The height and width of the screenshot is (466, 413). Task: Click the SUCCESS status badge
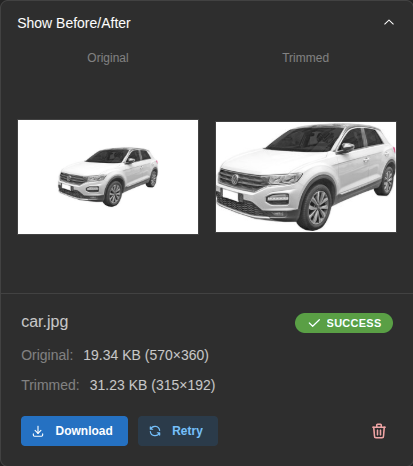point(344,323)
